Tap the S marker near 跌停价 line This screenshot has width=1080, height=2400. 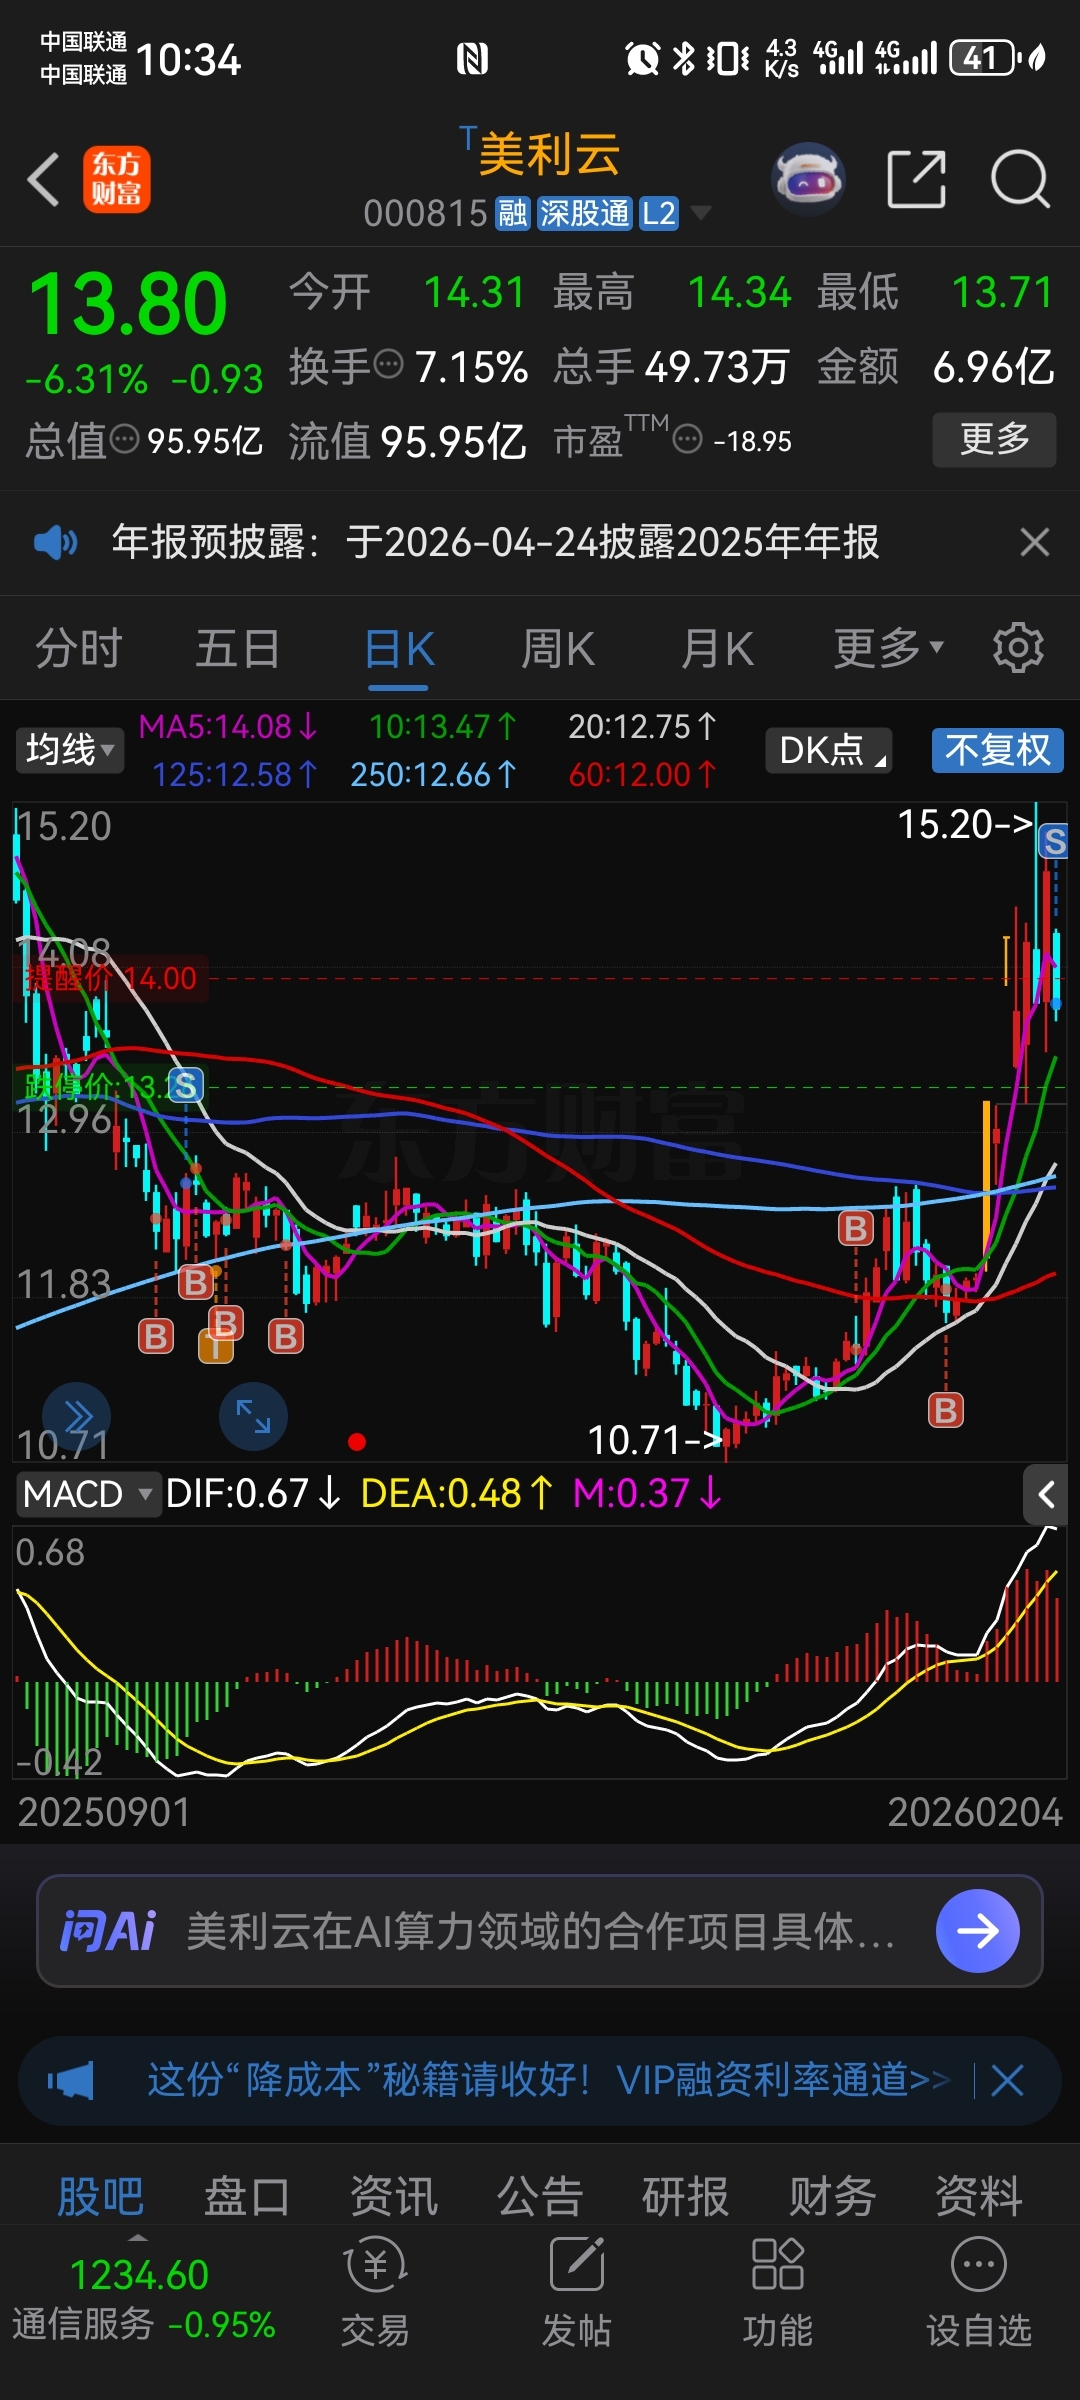[x=185, y=1085]
